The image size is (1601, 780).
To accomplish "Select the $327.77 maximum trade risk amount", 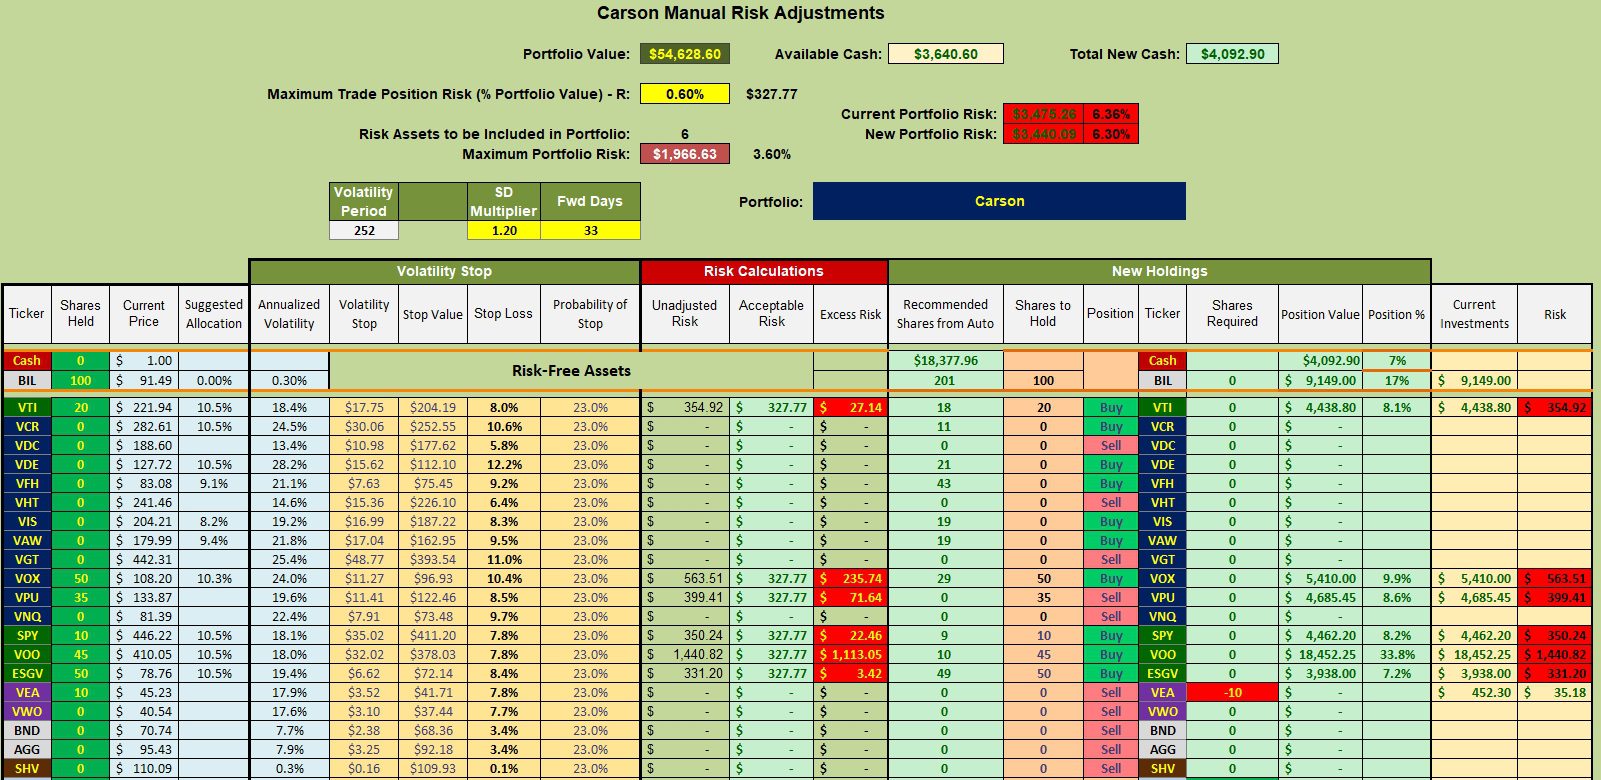I will coord(771,94).
